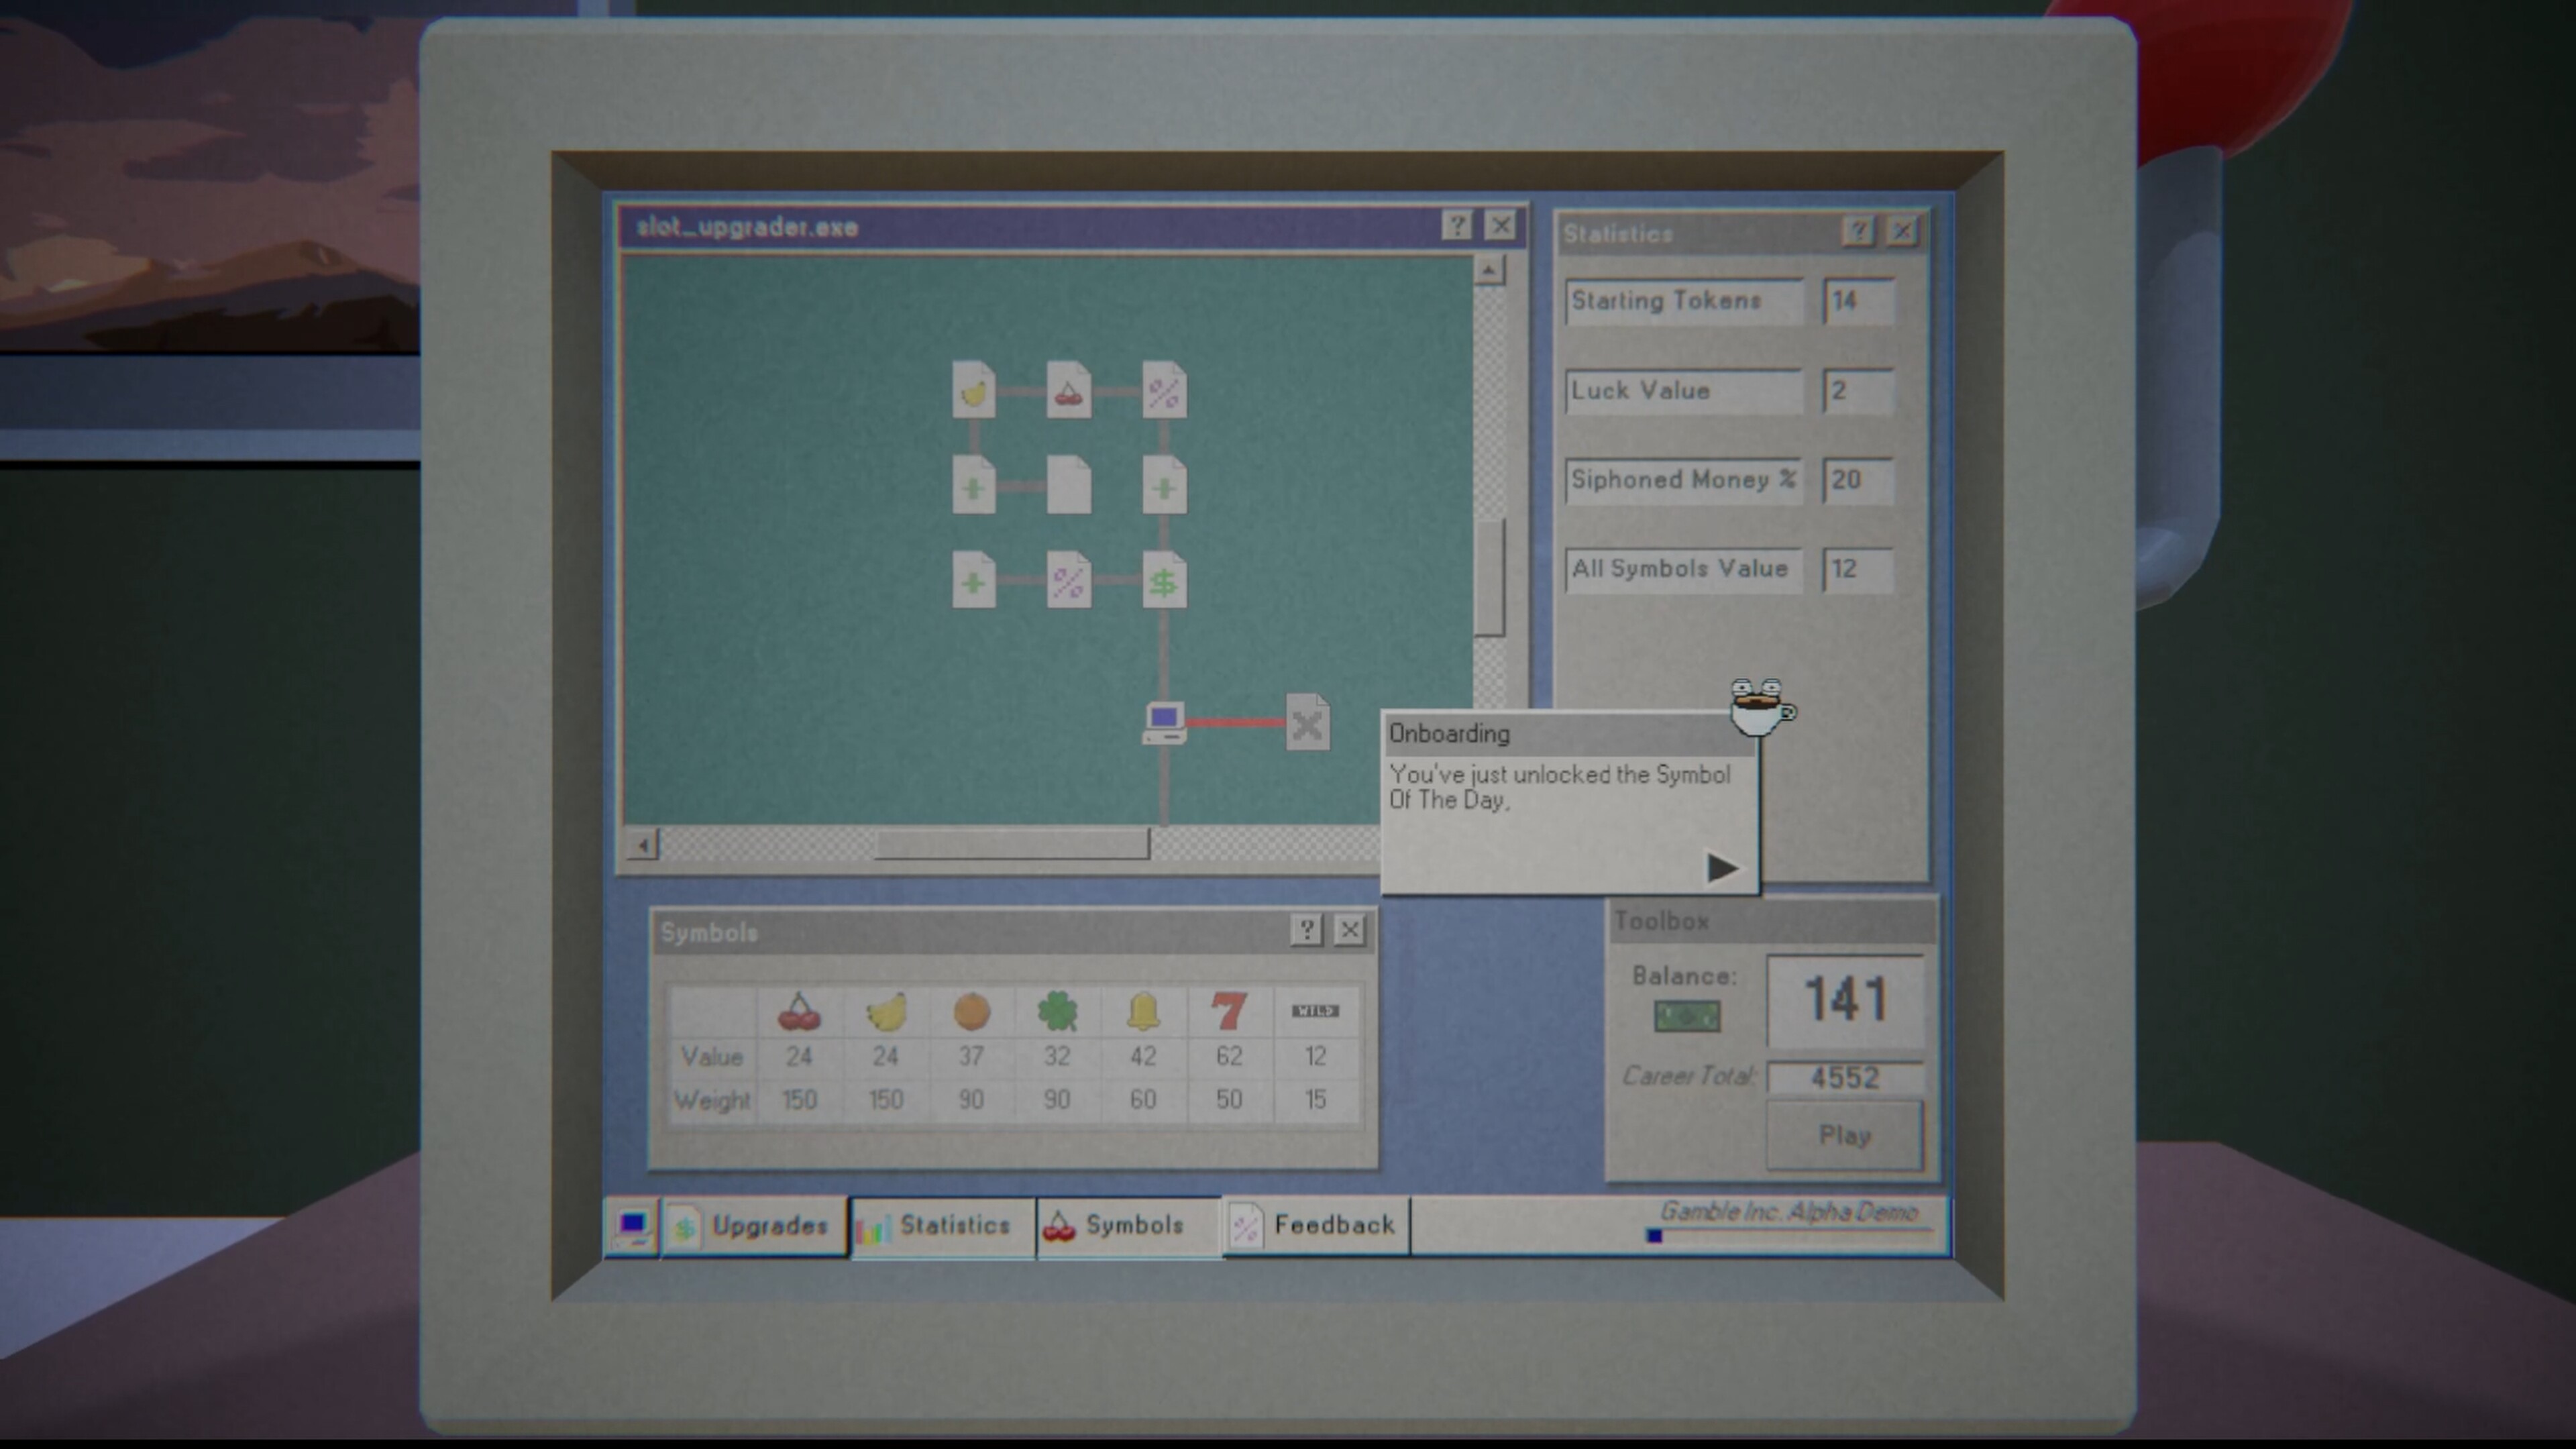Select the computer terminal node
This screenshot has width=2576, height=1449.
click(1164, 723)
